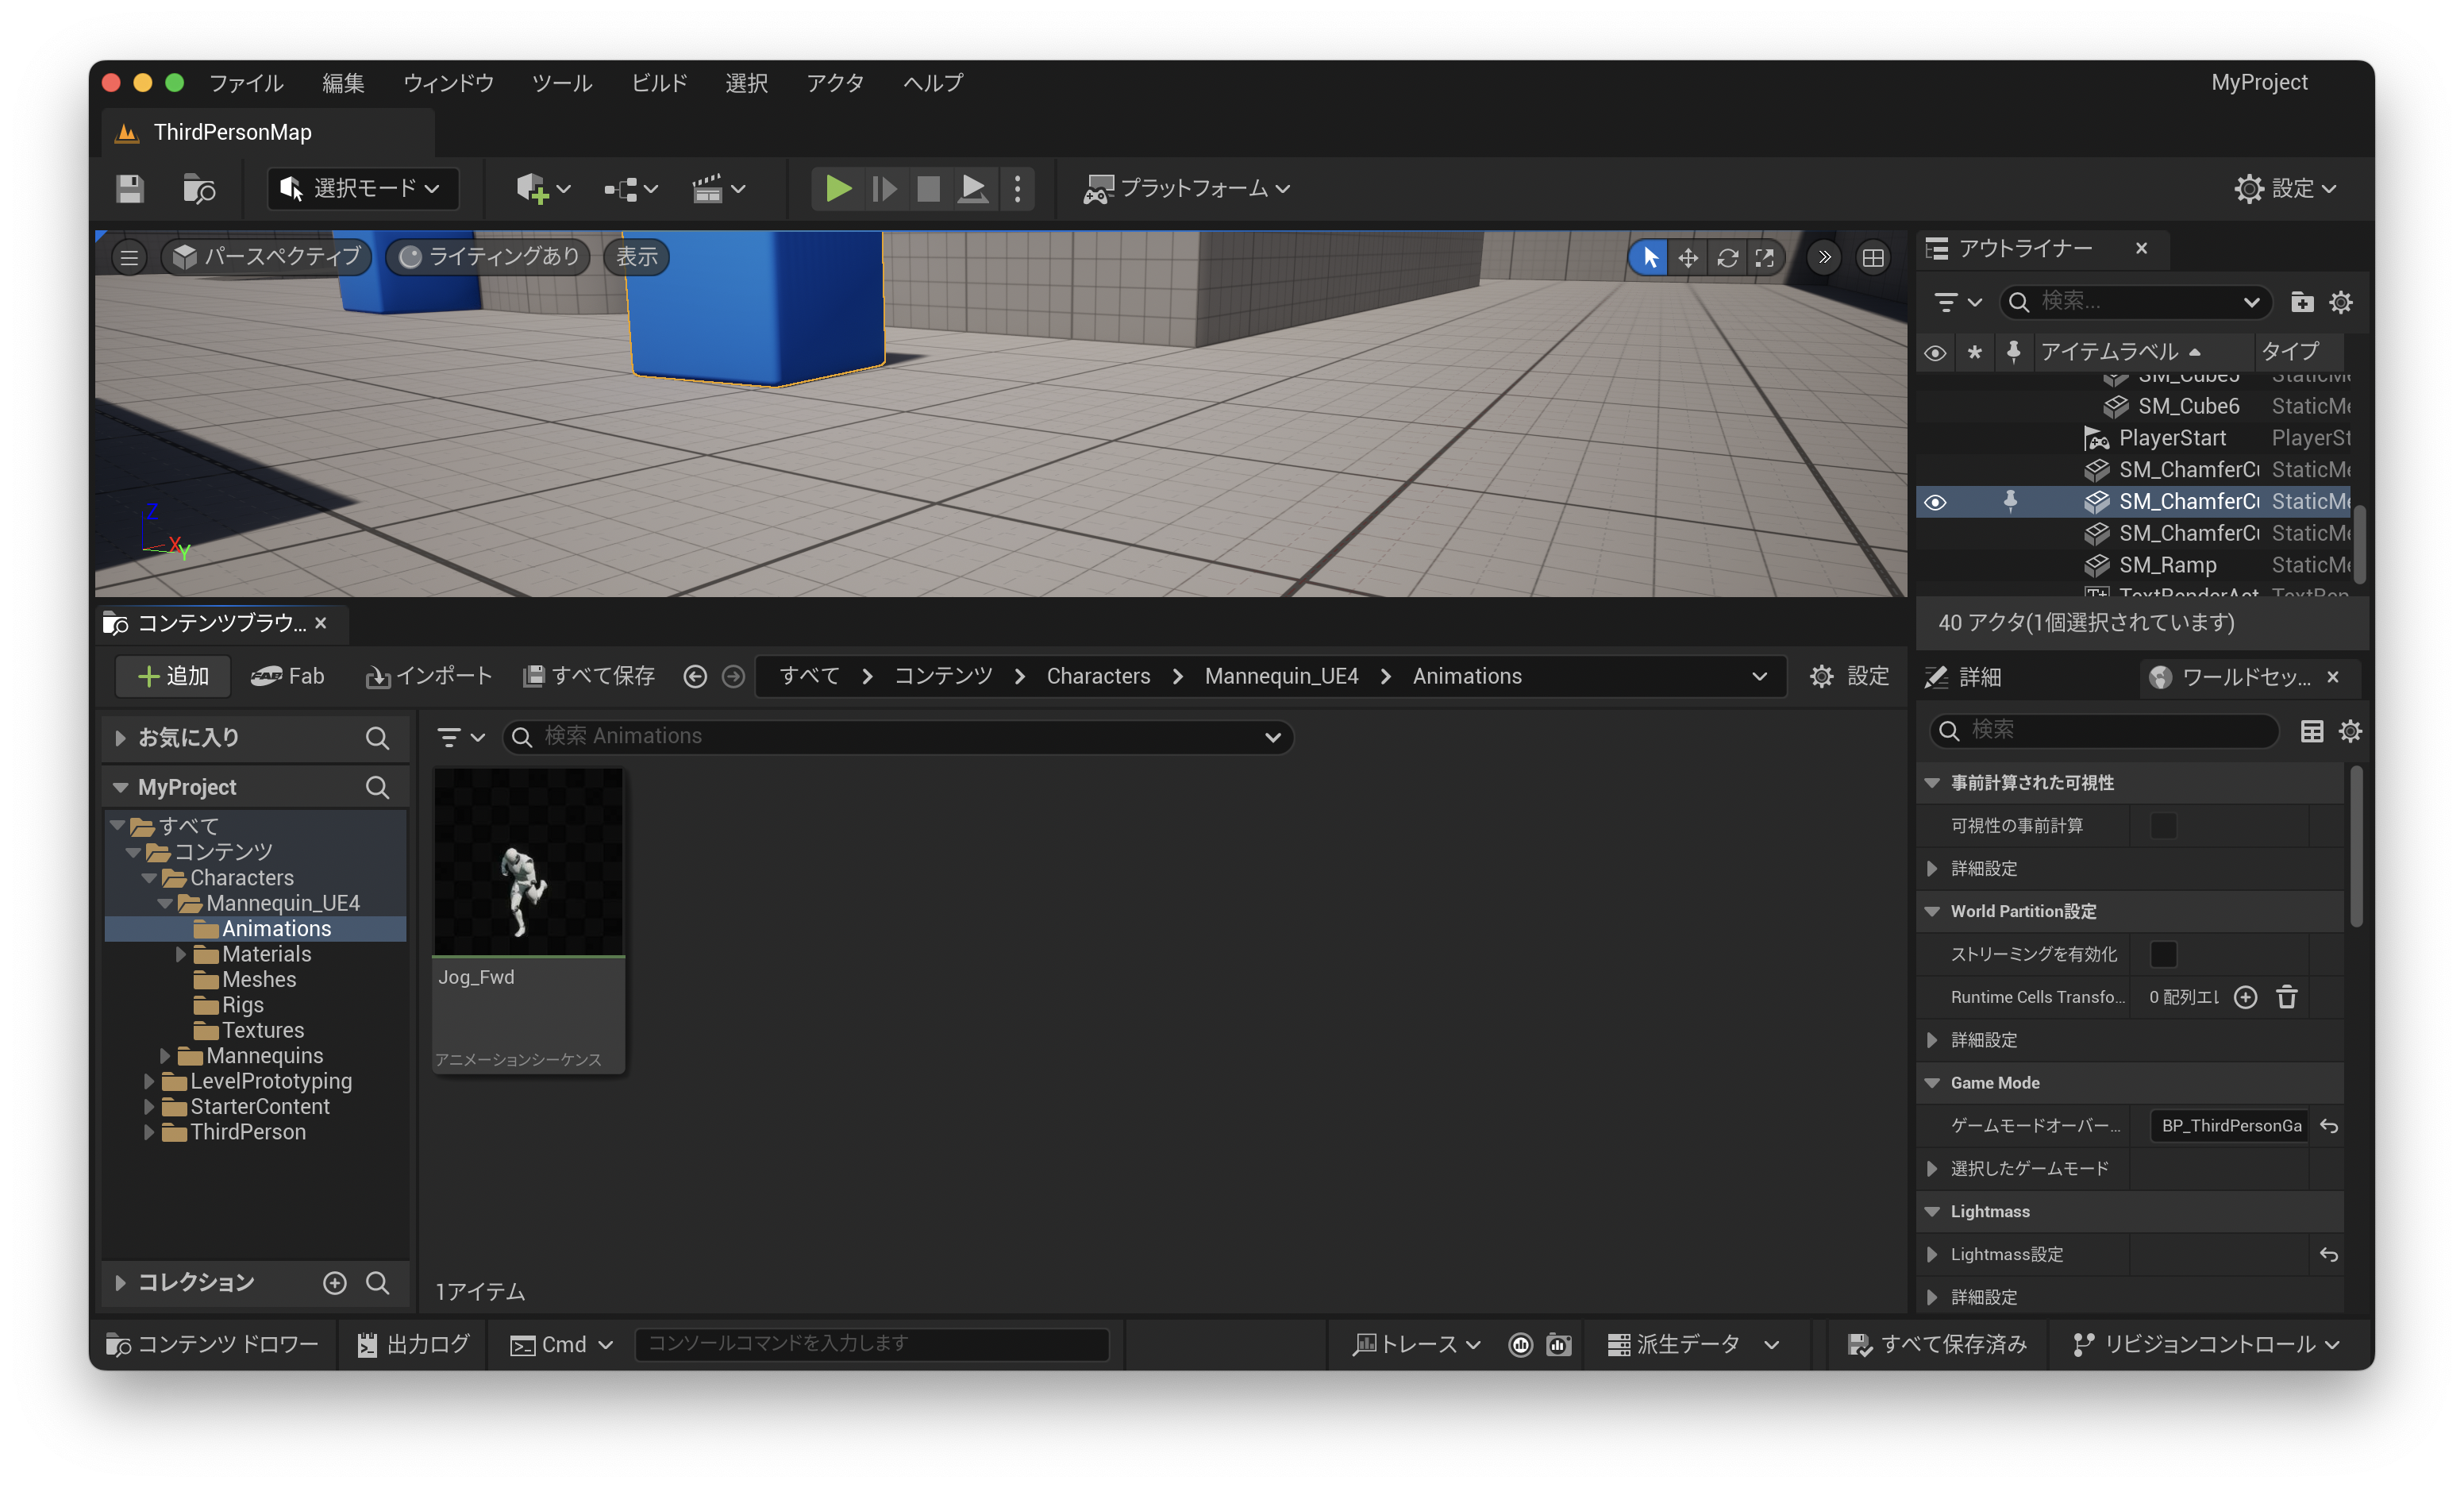Toggle the pin on selected SM_ChamferCube row

[2010, 501]
